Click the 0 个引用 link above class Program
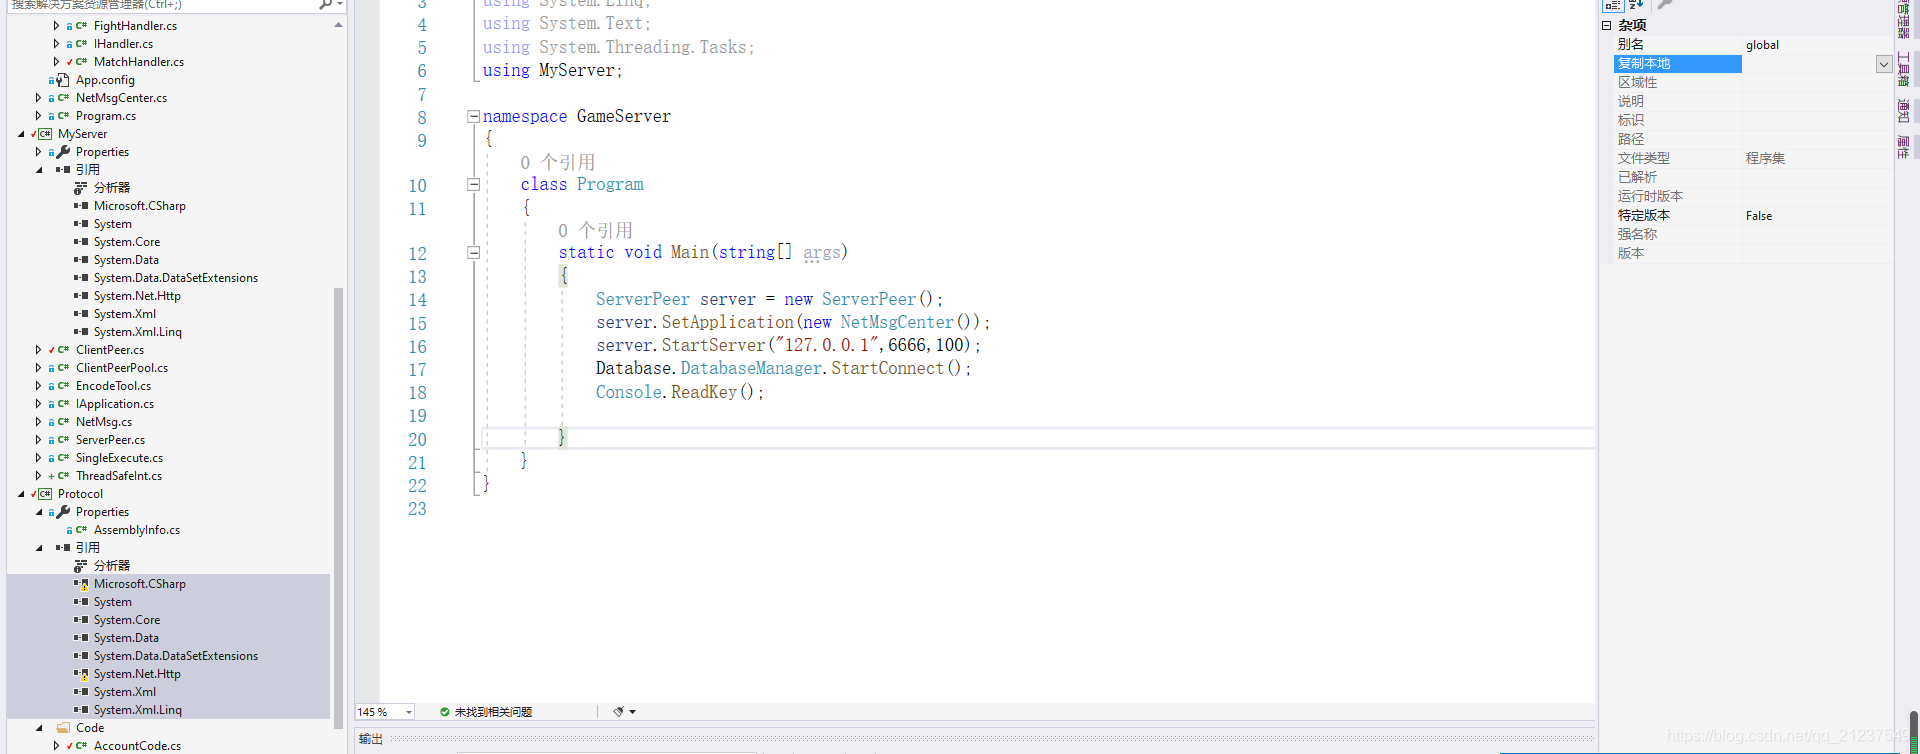1920x754 pixels. (x=557, y=162)
